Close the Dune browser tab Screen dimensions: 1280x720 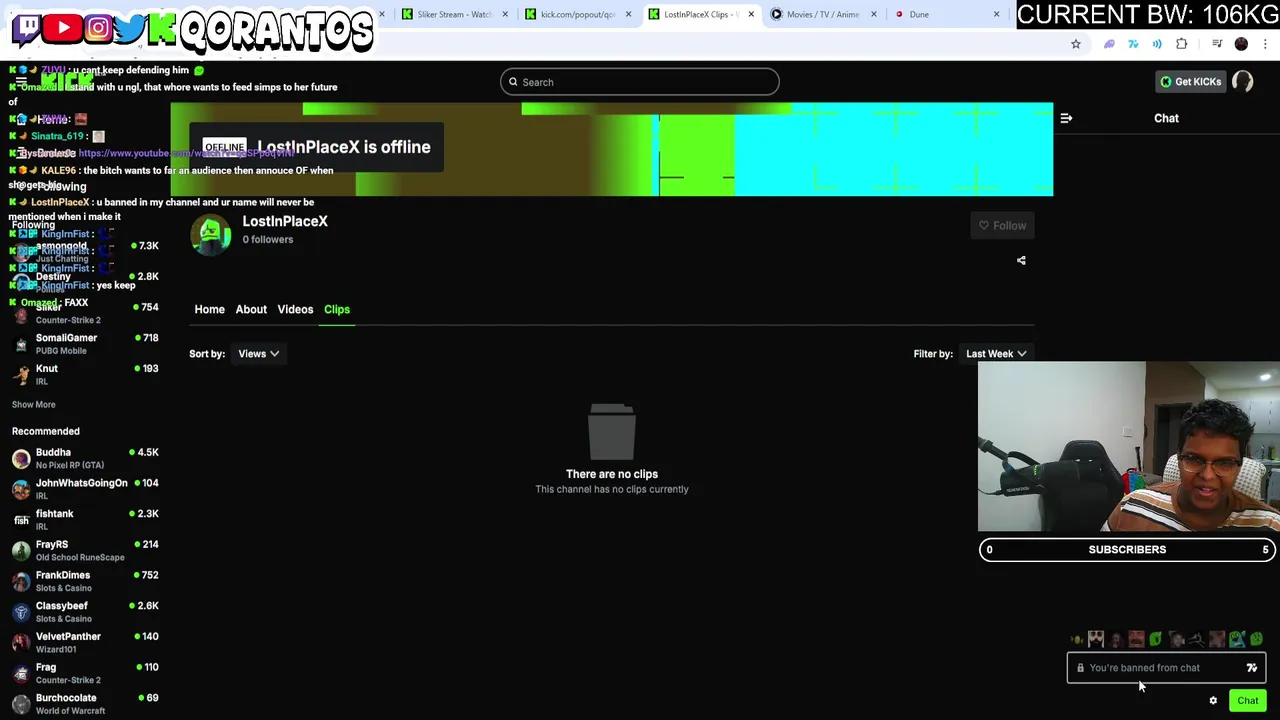(996, 14)
